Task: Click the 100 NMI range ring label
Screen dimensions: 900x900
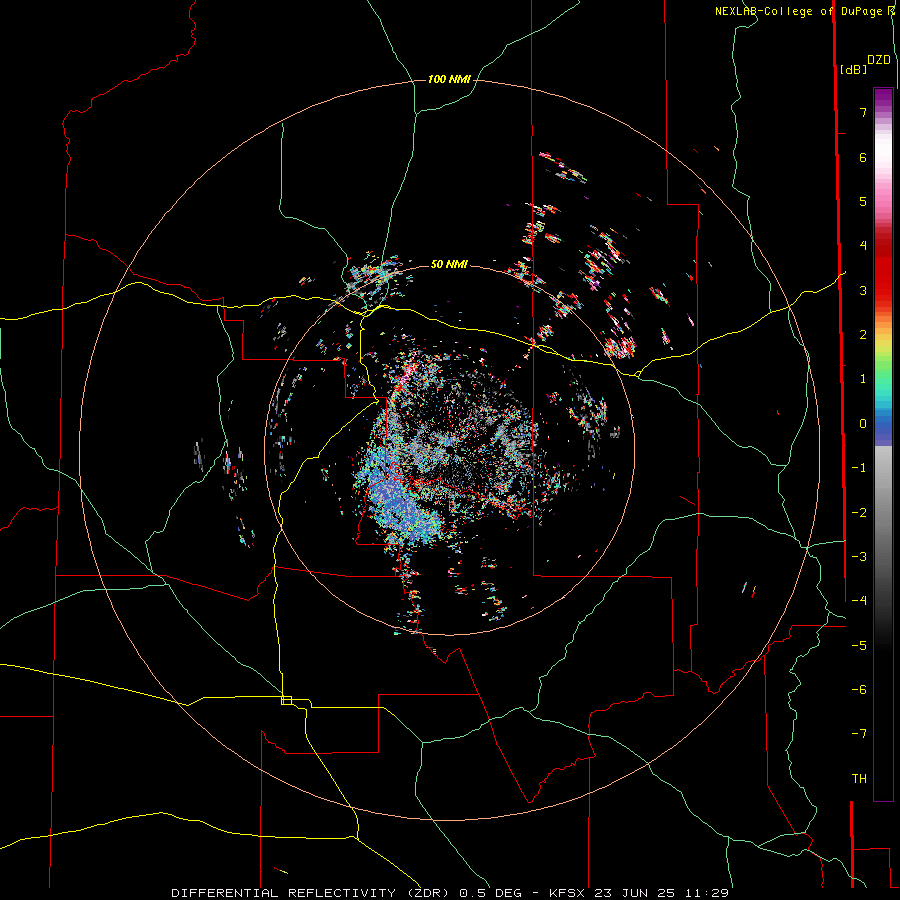Action: 449,79
